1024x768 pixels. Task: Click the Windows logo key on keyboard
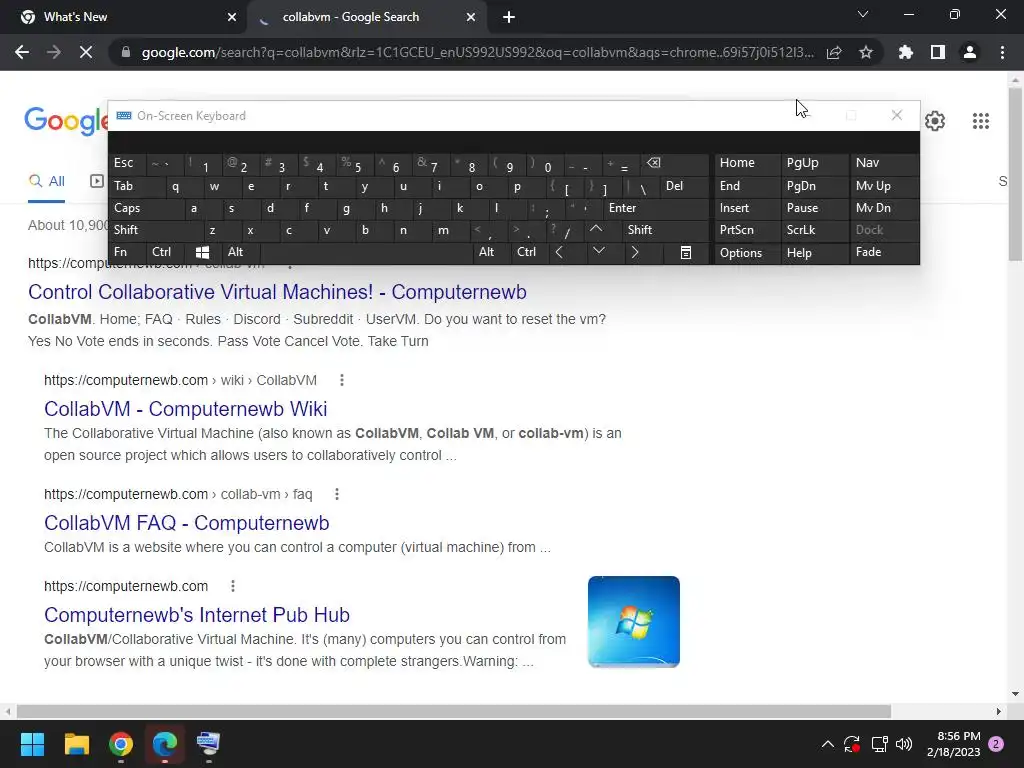202,252
